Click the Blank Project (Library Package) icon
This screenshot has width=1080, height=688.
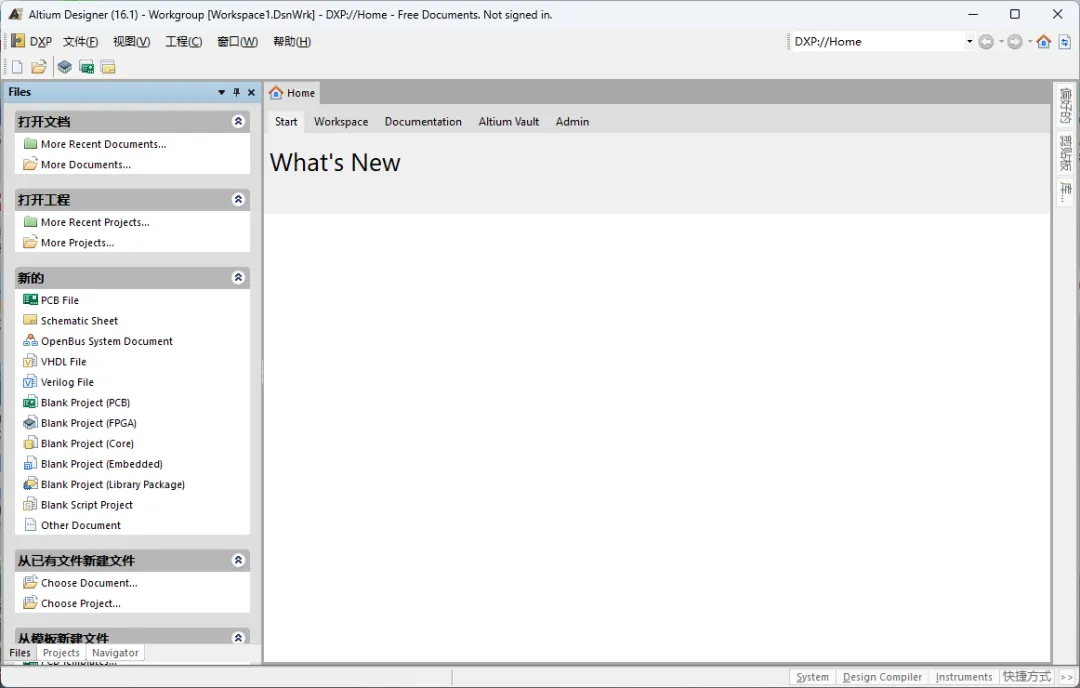click(x=30, y=484)
